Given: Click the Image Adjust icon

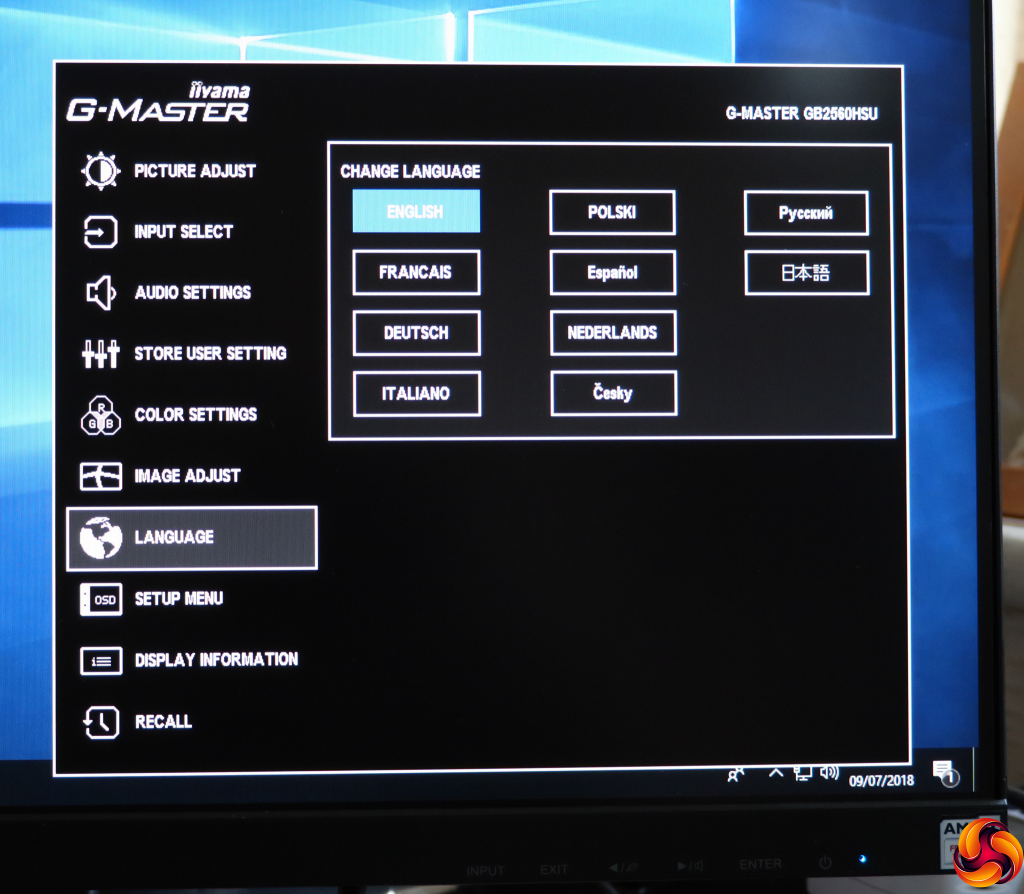Looking at the screenshot, I should point(101,476).
